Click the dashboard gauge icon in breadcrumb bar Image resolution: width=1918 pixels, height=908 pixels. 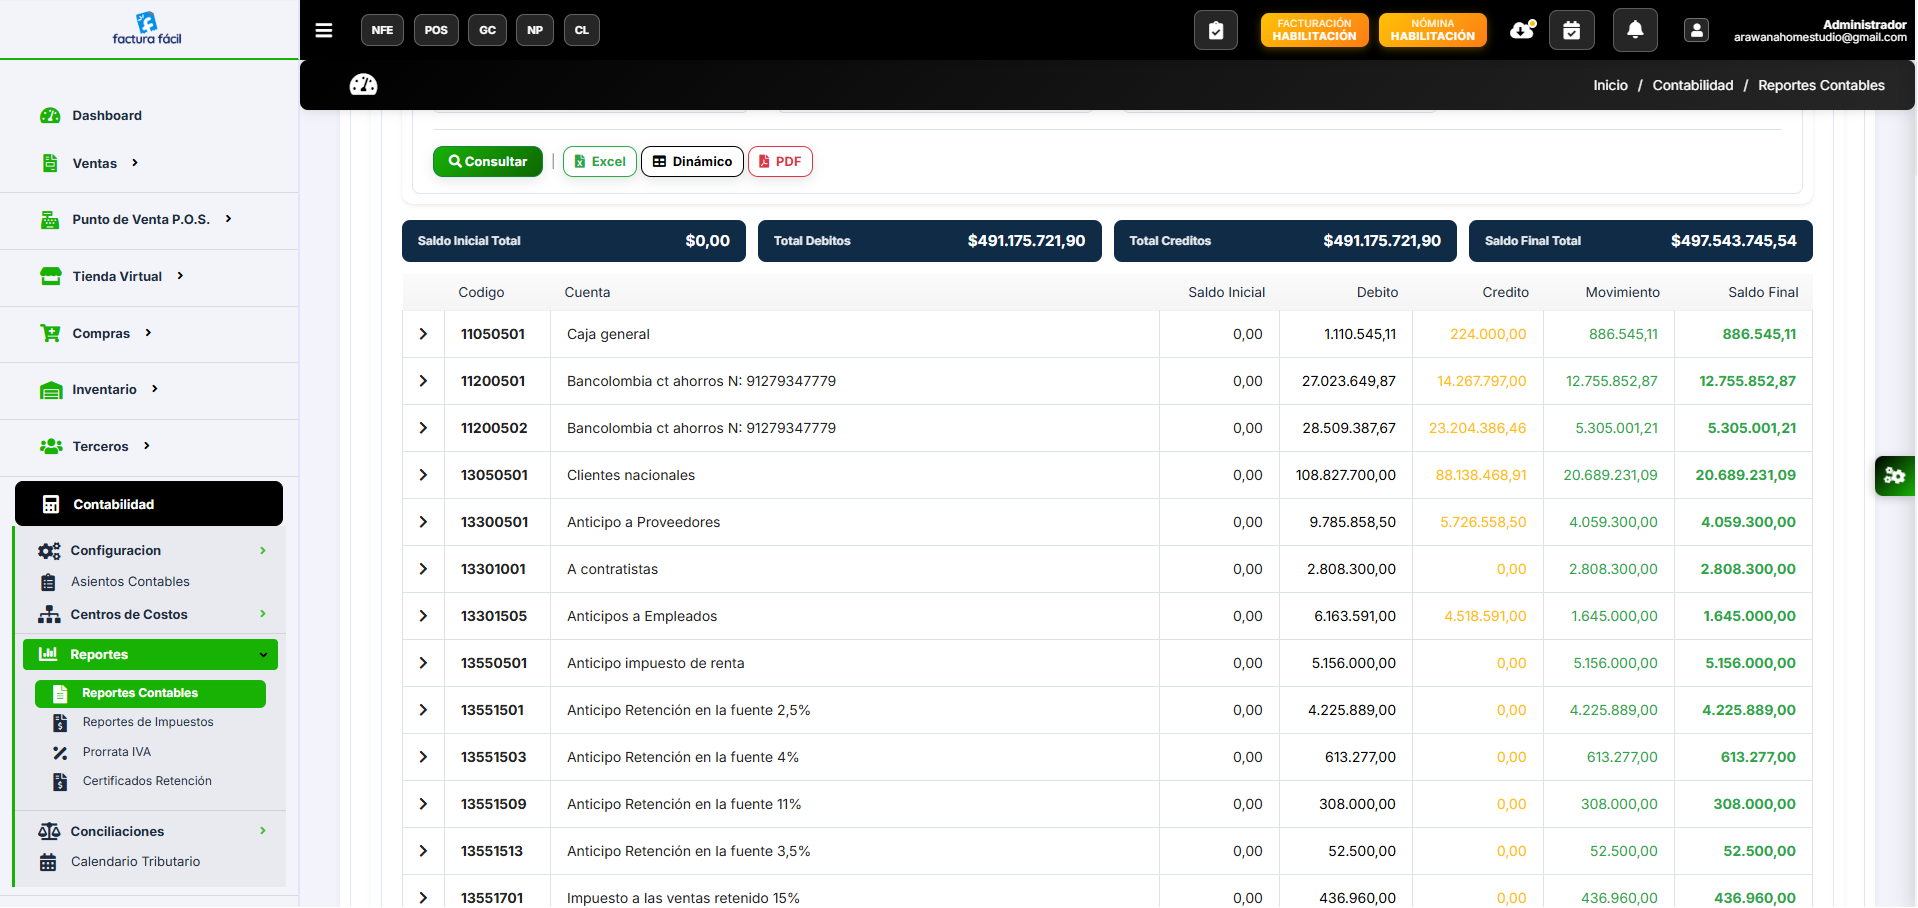[x=363, y=85]
